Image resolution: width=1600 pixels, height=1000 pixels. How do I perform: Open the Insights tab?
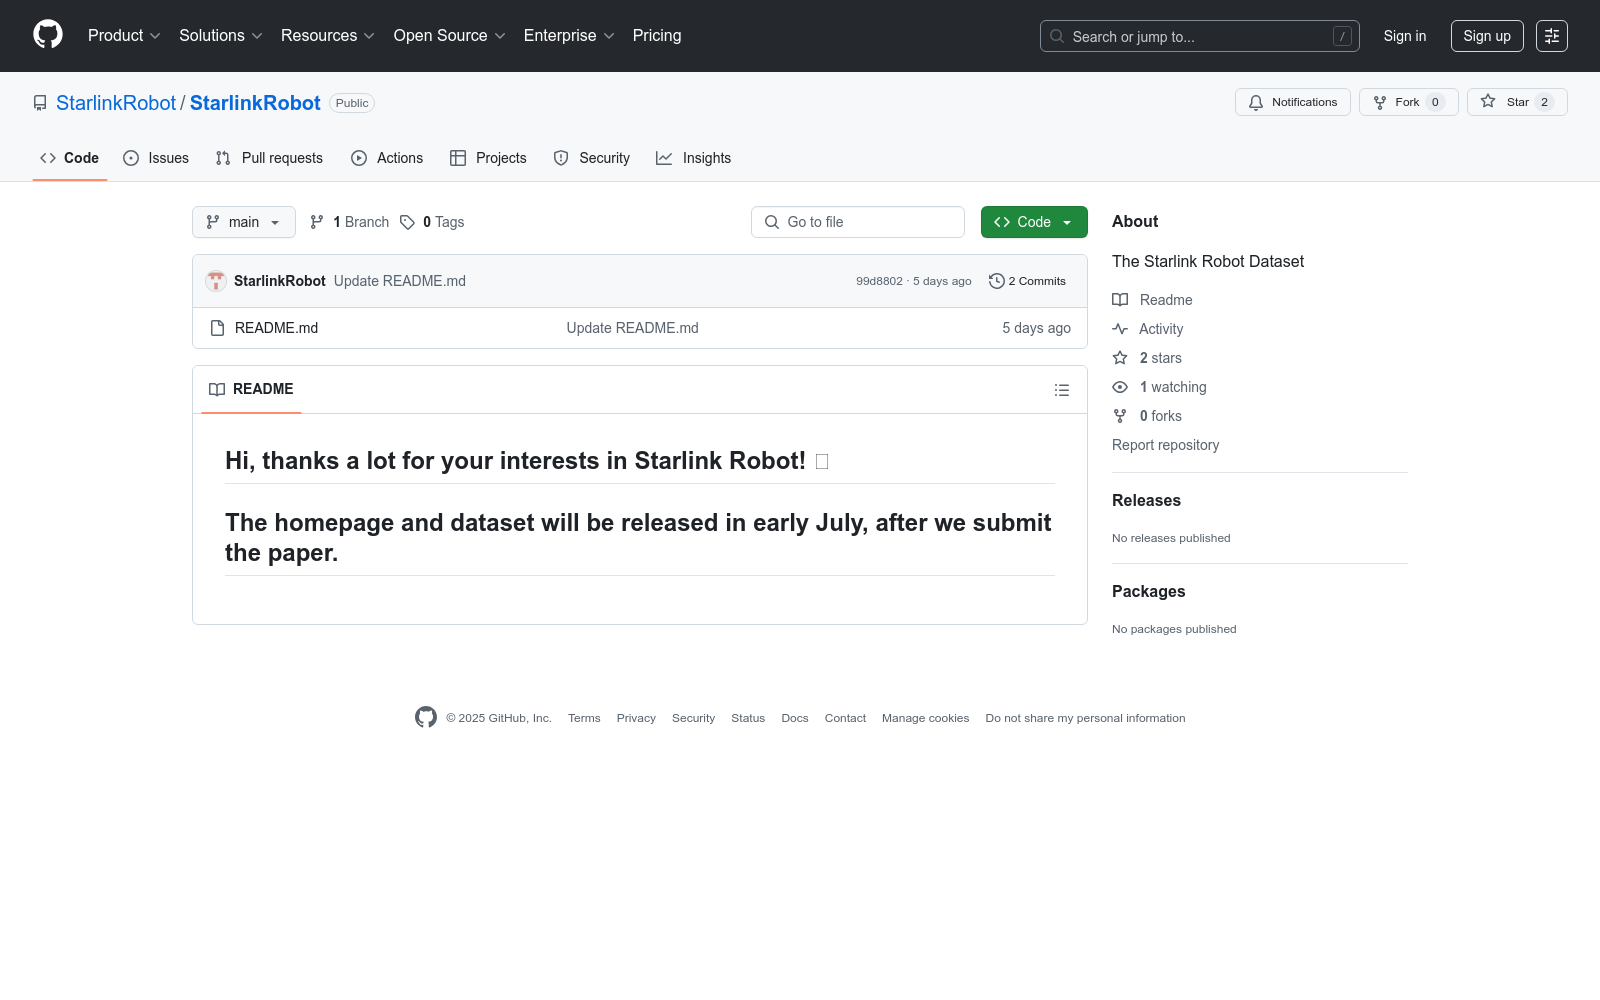693,158
